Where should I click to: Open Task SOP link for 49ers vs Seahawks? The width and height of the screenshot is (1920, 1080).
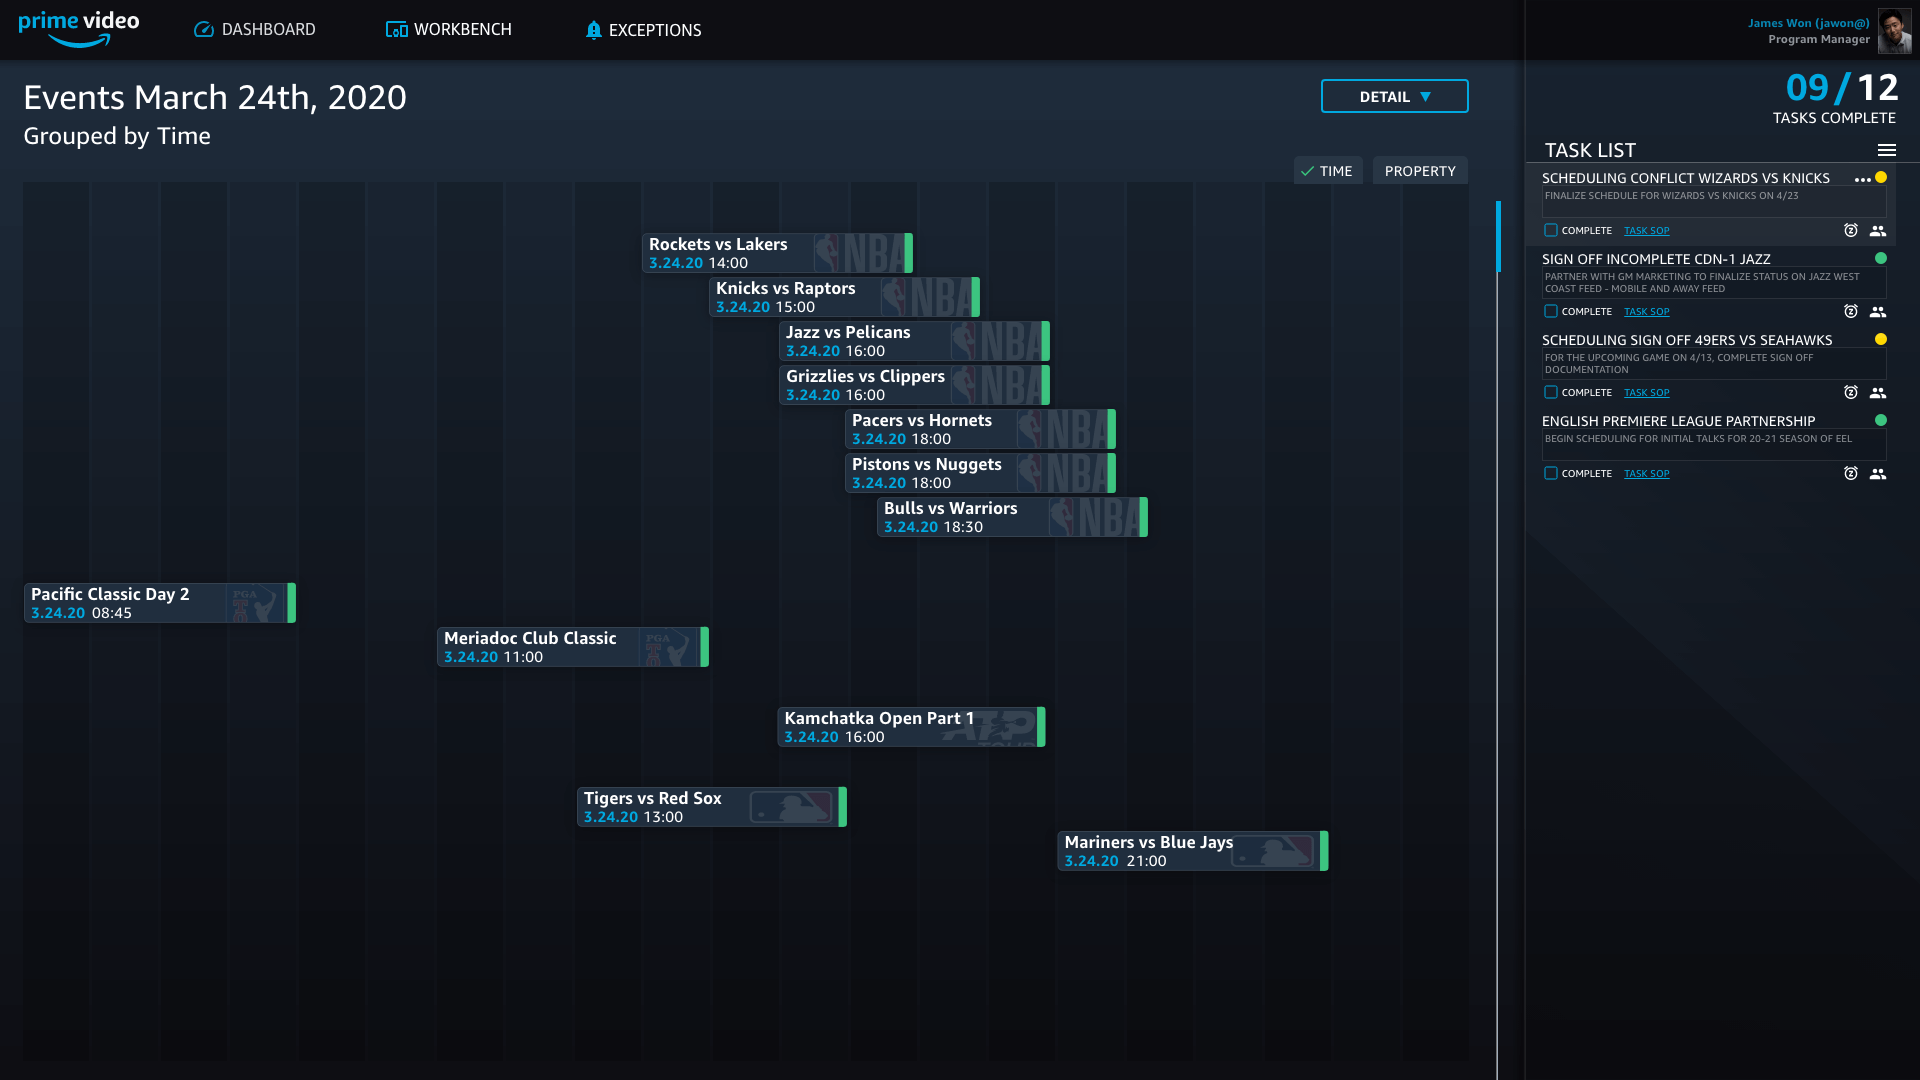[x=1646, y=393]
